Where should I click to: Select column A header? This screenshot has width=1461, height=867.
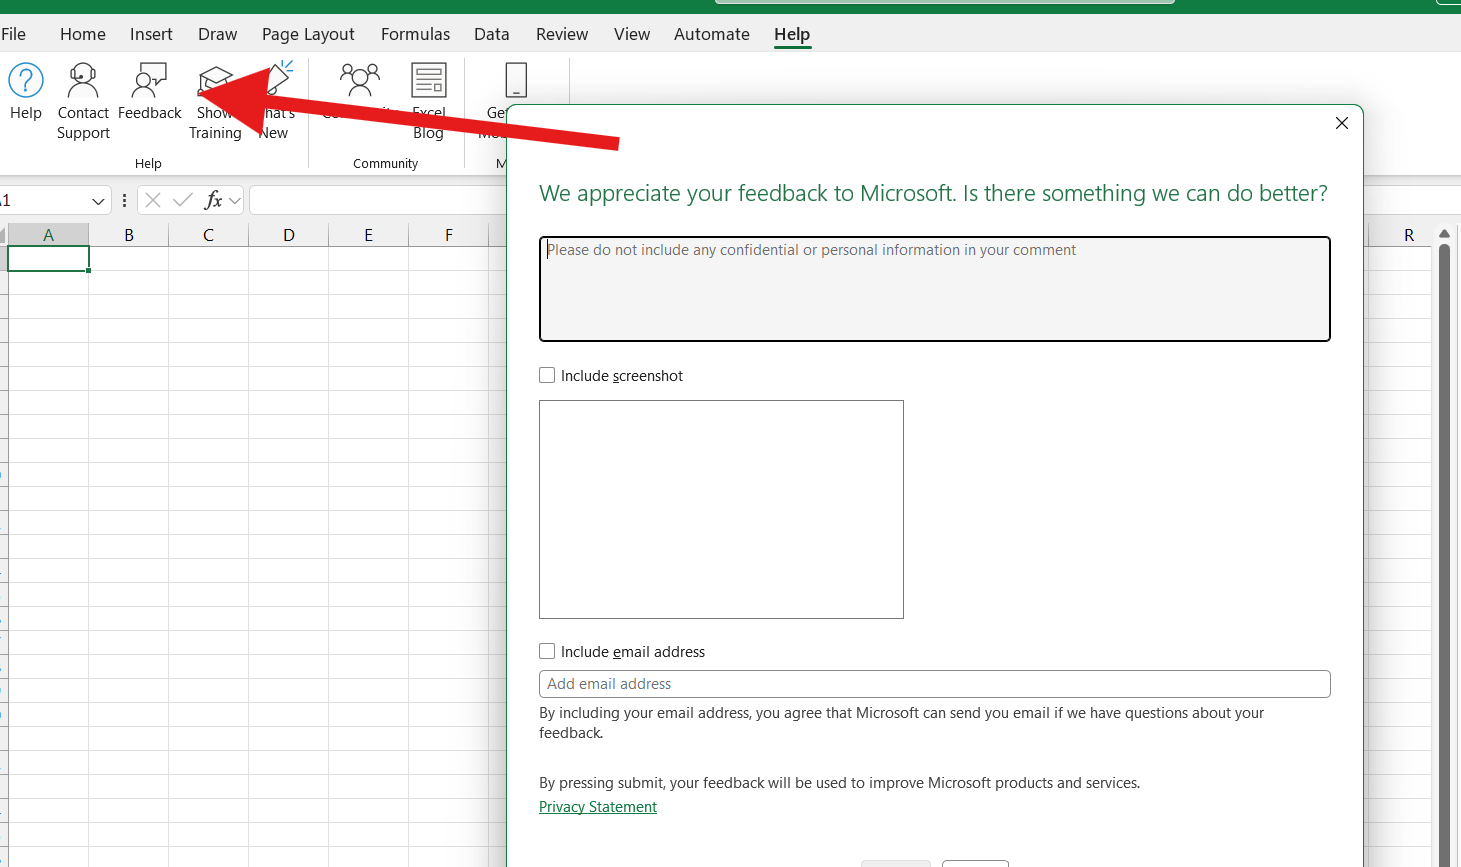coord(49,235)
